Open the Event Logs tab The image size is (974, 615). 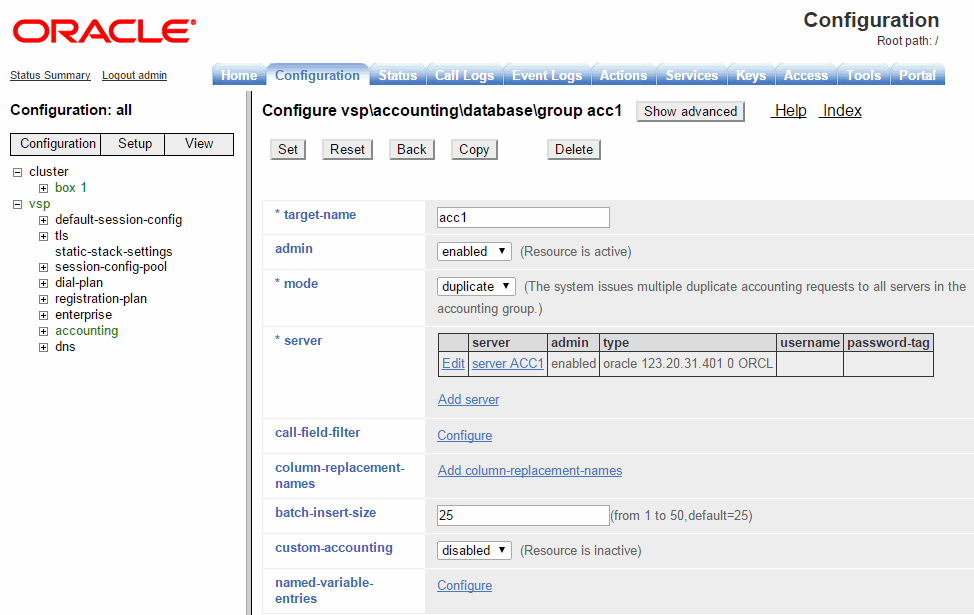pyautogui.click(x=547, y=75)
